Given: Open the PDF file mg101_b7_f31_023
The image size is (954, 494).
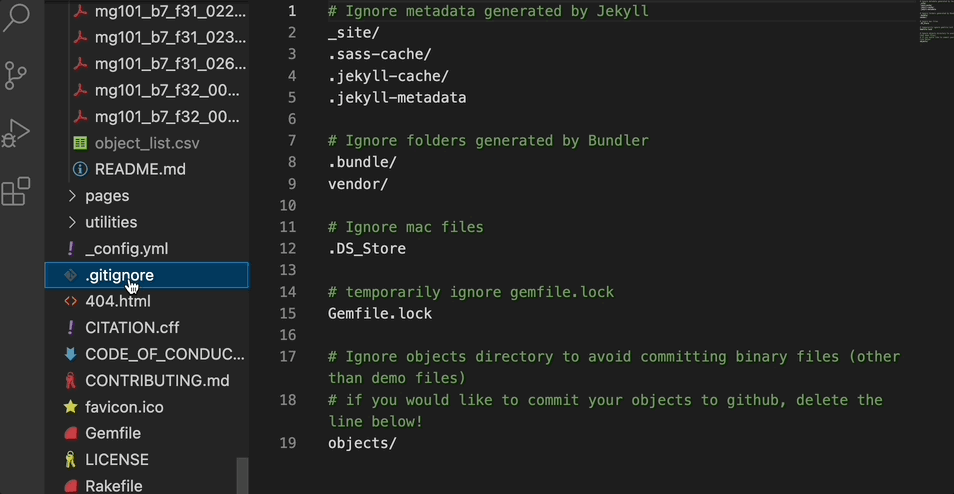Looking at the screenshot, I should click(170, 38).
